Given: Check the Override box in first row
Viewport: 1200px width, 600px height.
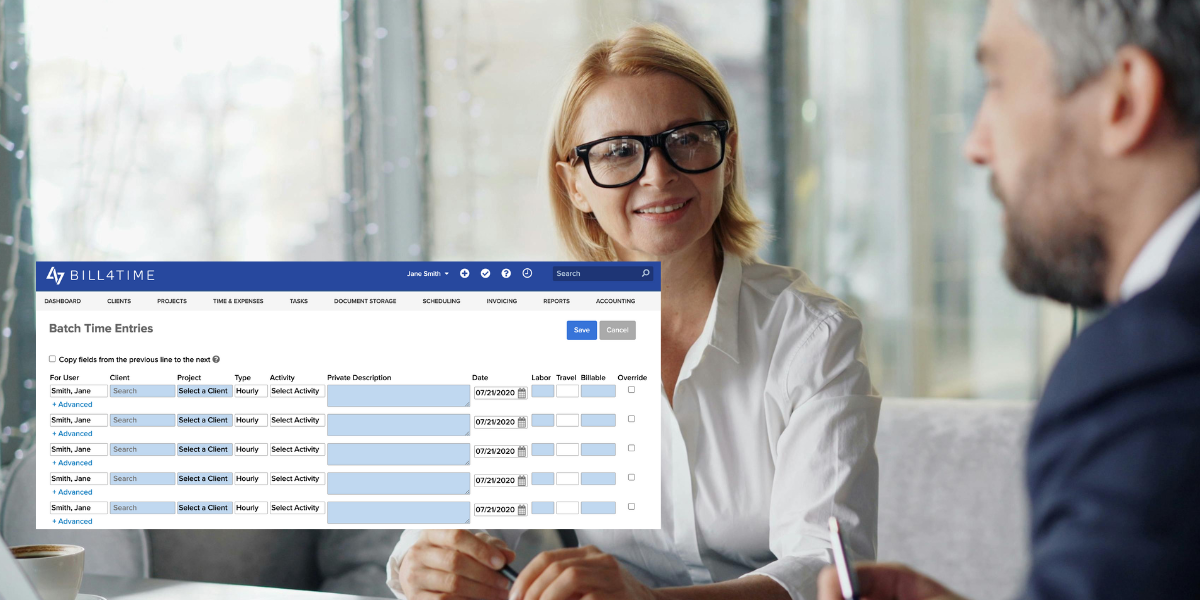Looking at the screenshot, I should 631,390.
